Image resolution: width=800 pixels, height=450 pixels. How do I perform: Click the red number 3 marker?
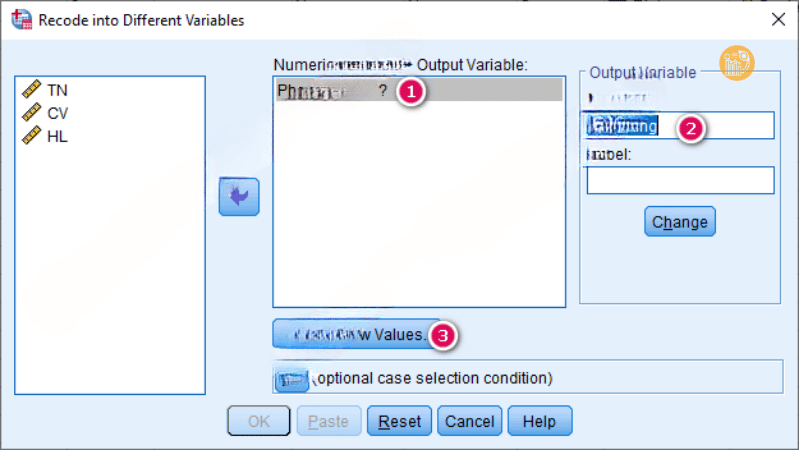444,335
